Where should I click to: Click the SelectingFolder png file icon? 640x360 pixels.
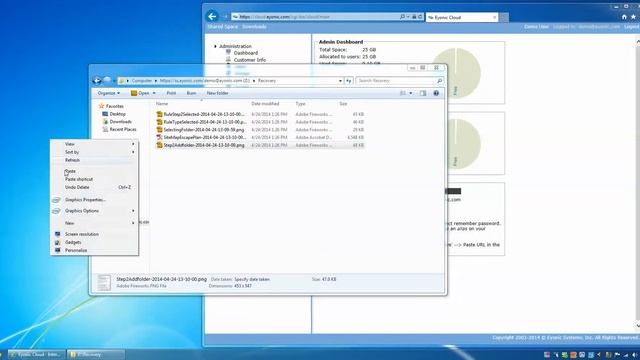pos(160,130)
